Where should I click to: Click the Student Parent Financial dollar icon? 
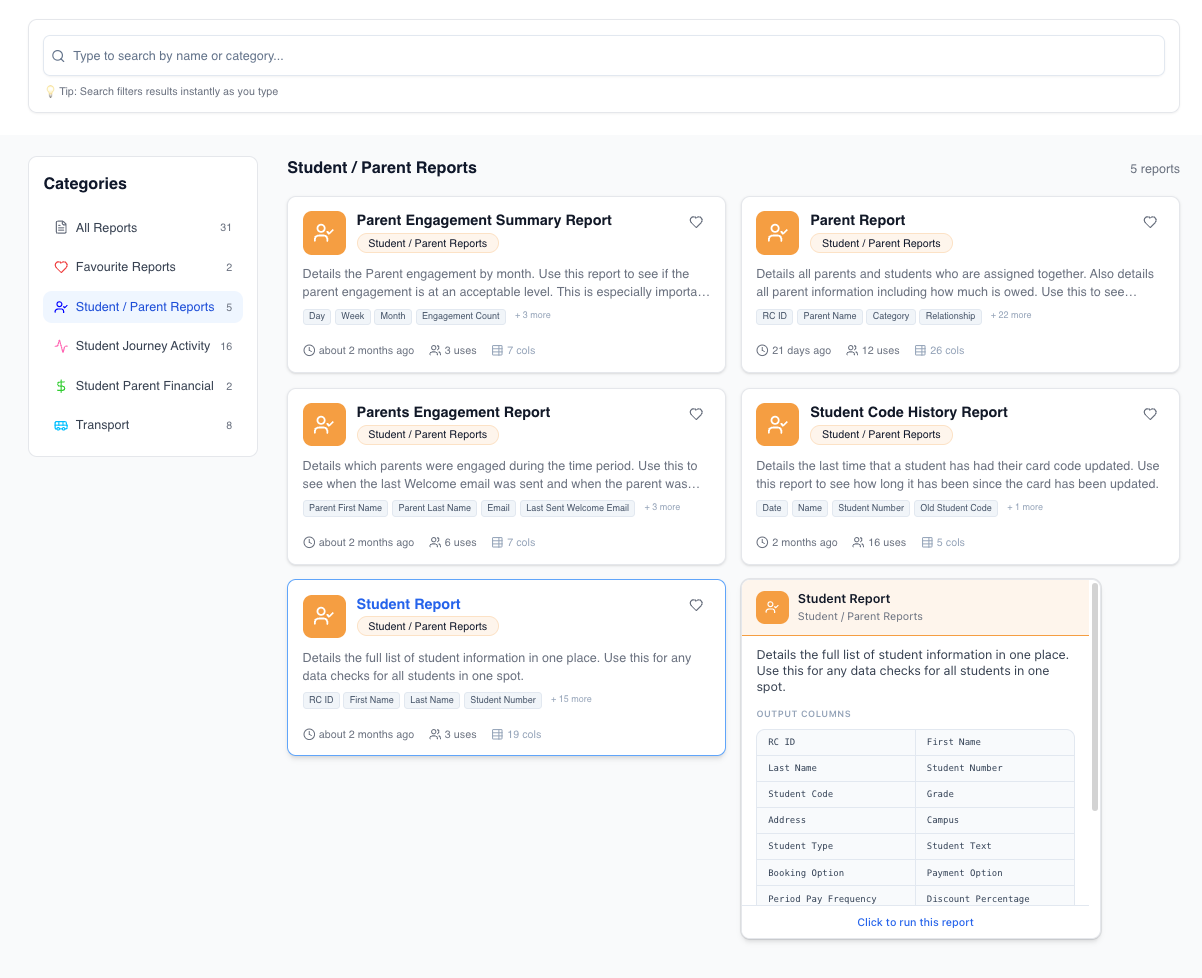[x=61, y=386]
